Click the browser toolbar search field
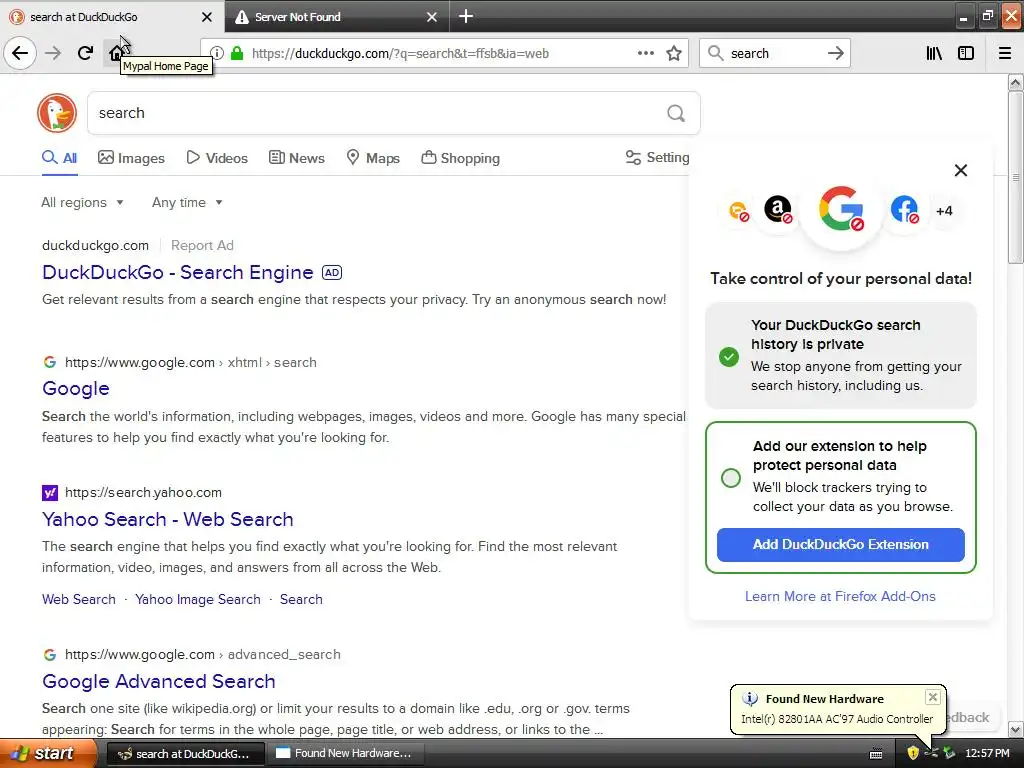This screenshot has width=1024, height=768. 774,53
